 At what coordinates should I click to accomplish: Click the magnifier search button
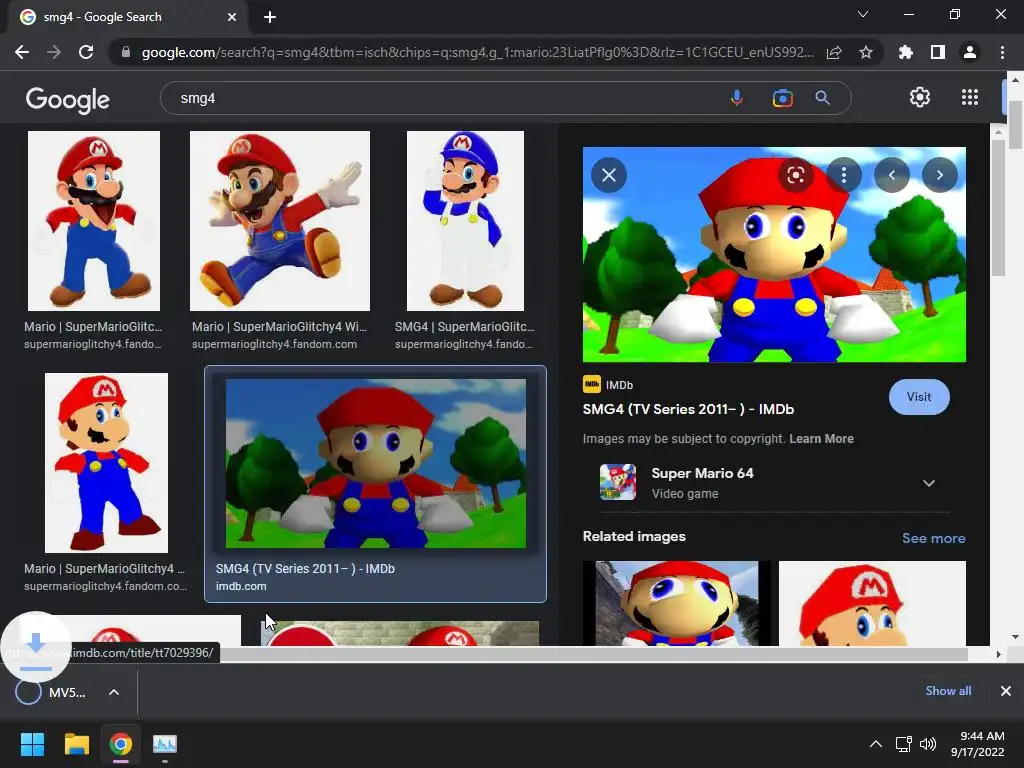[822, 98]
